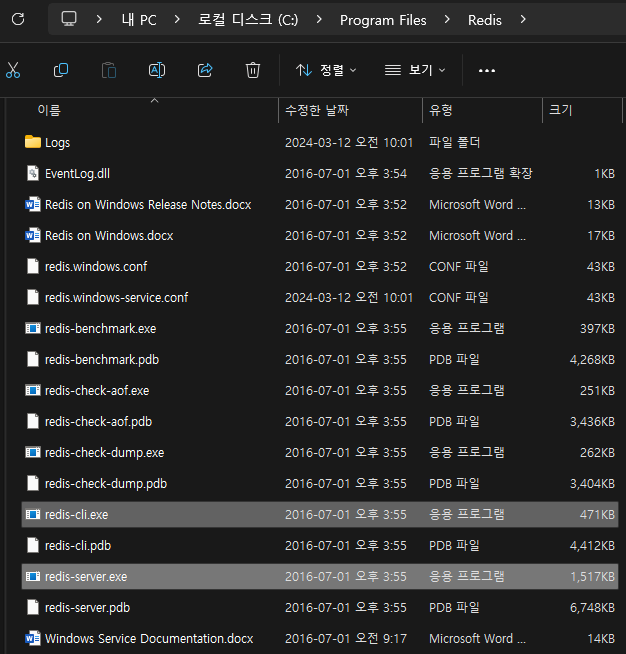Sort by the 크기 column header
Viewport: 626px width, 654px height.
[x=582, y=110]
